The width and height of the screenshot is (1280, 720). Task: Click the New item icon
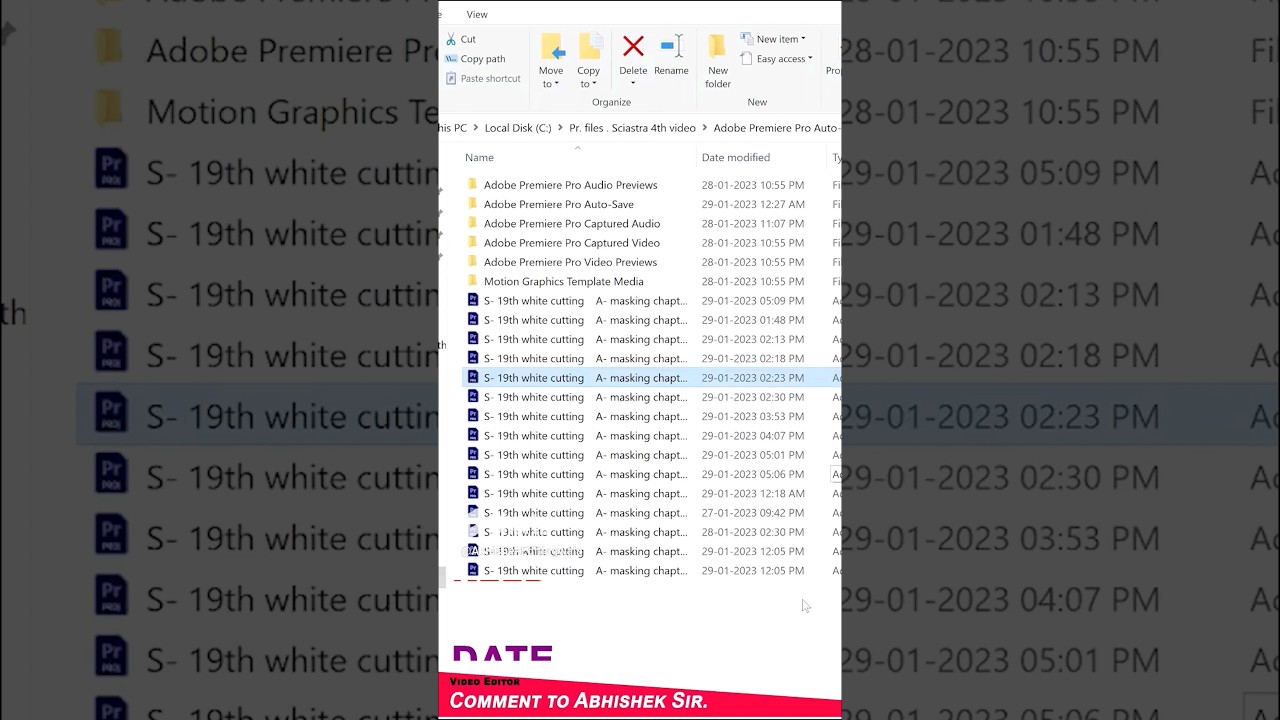click(x=747, y=39)
